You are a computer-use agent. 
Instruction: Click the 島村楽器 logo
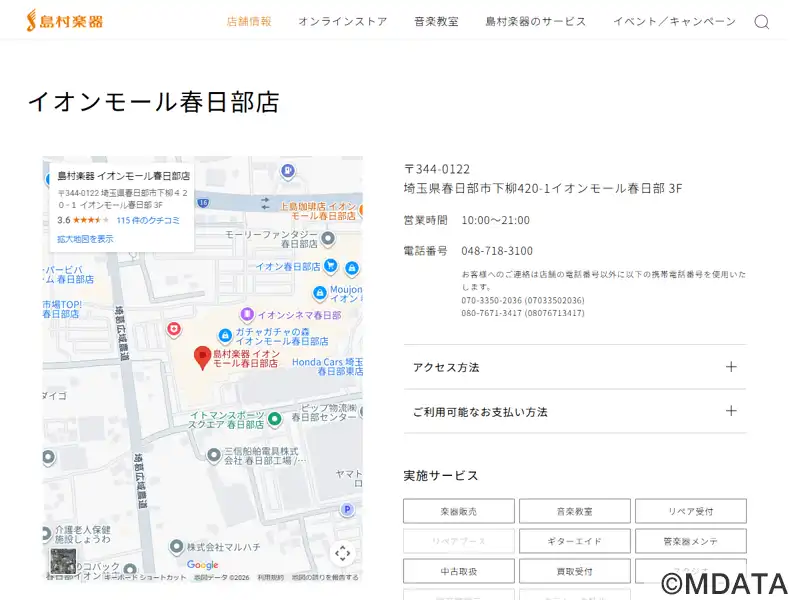click(x=65, y=21)
